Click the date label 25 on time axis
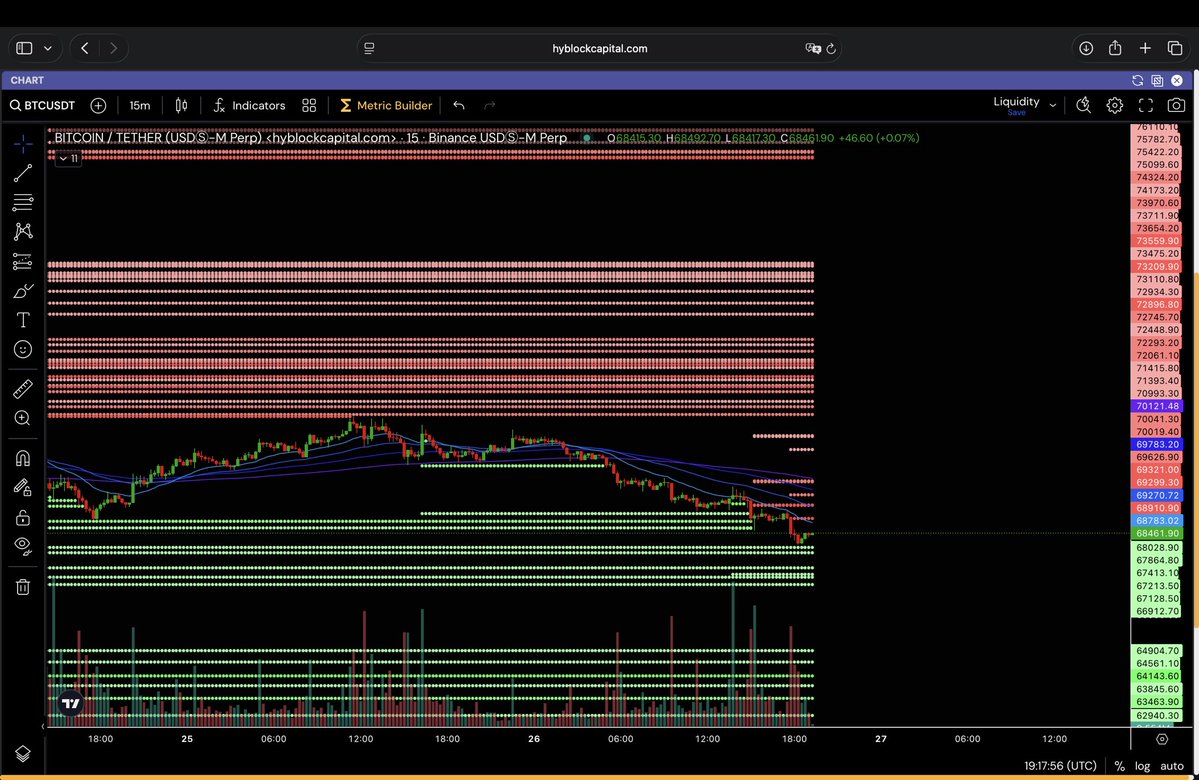Viewport: 1199px width, 780px height. click(187, 739)
